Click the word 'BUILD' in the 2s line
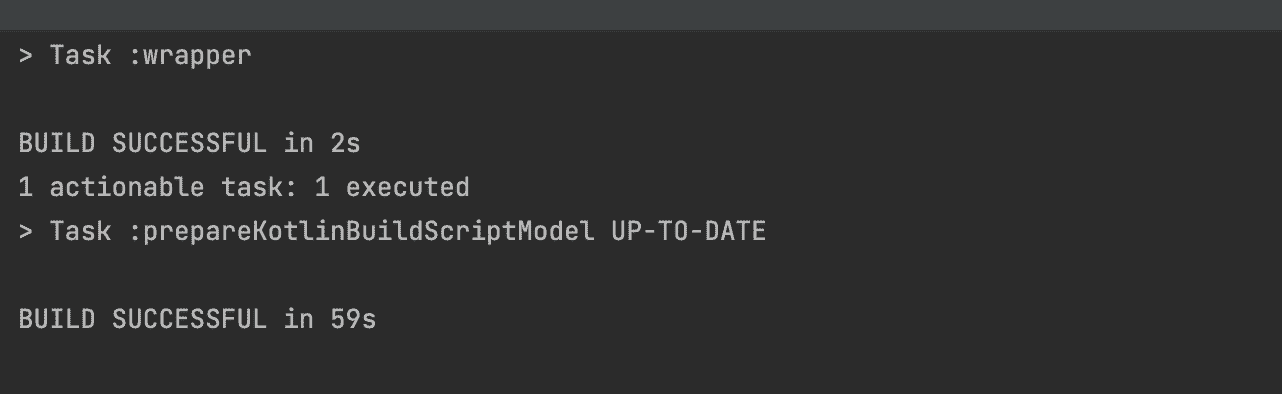 tap(57, 144)
